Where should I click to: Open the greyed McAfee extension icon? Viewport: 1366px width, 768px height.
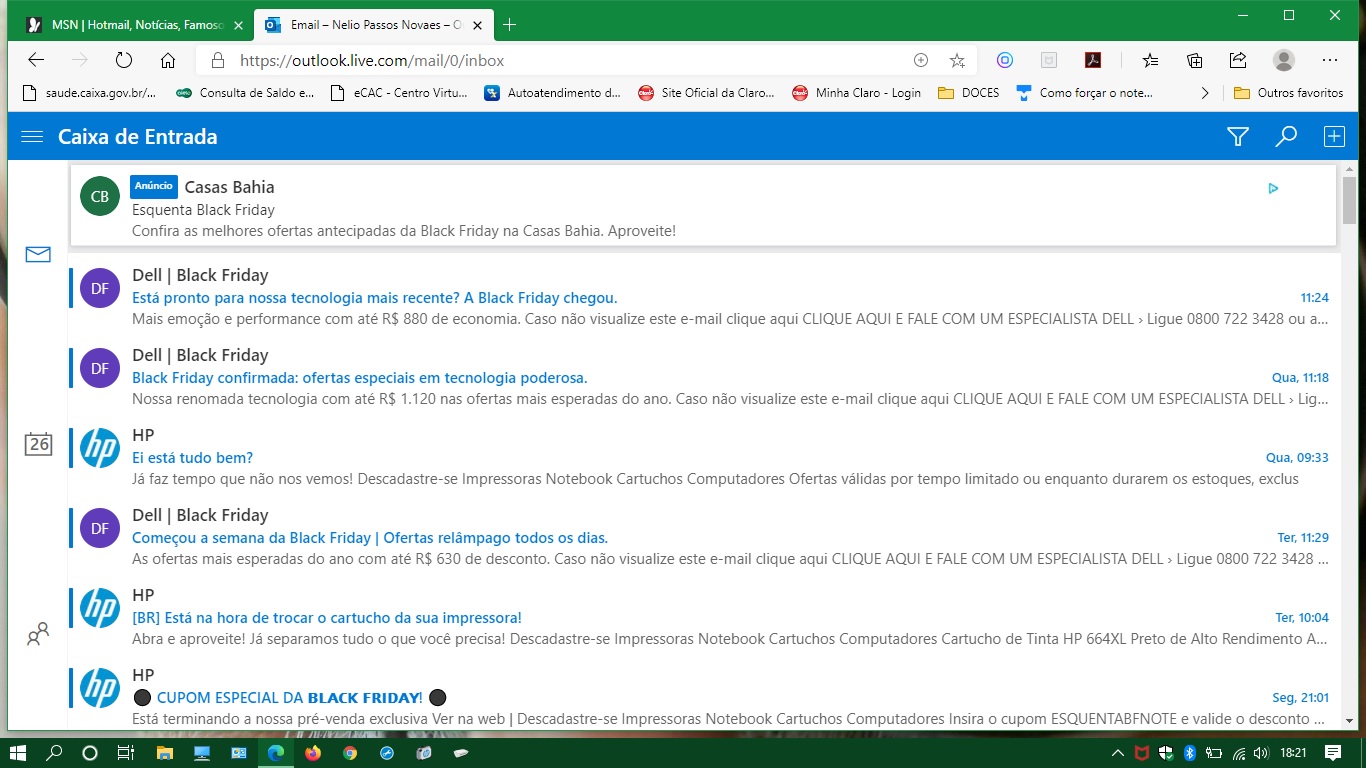pos(1049,60)
